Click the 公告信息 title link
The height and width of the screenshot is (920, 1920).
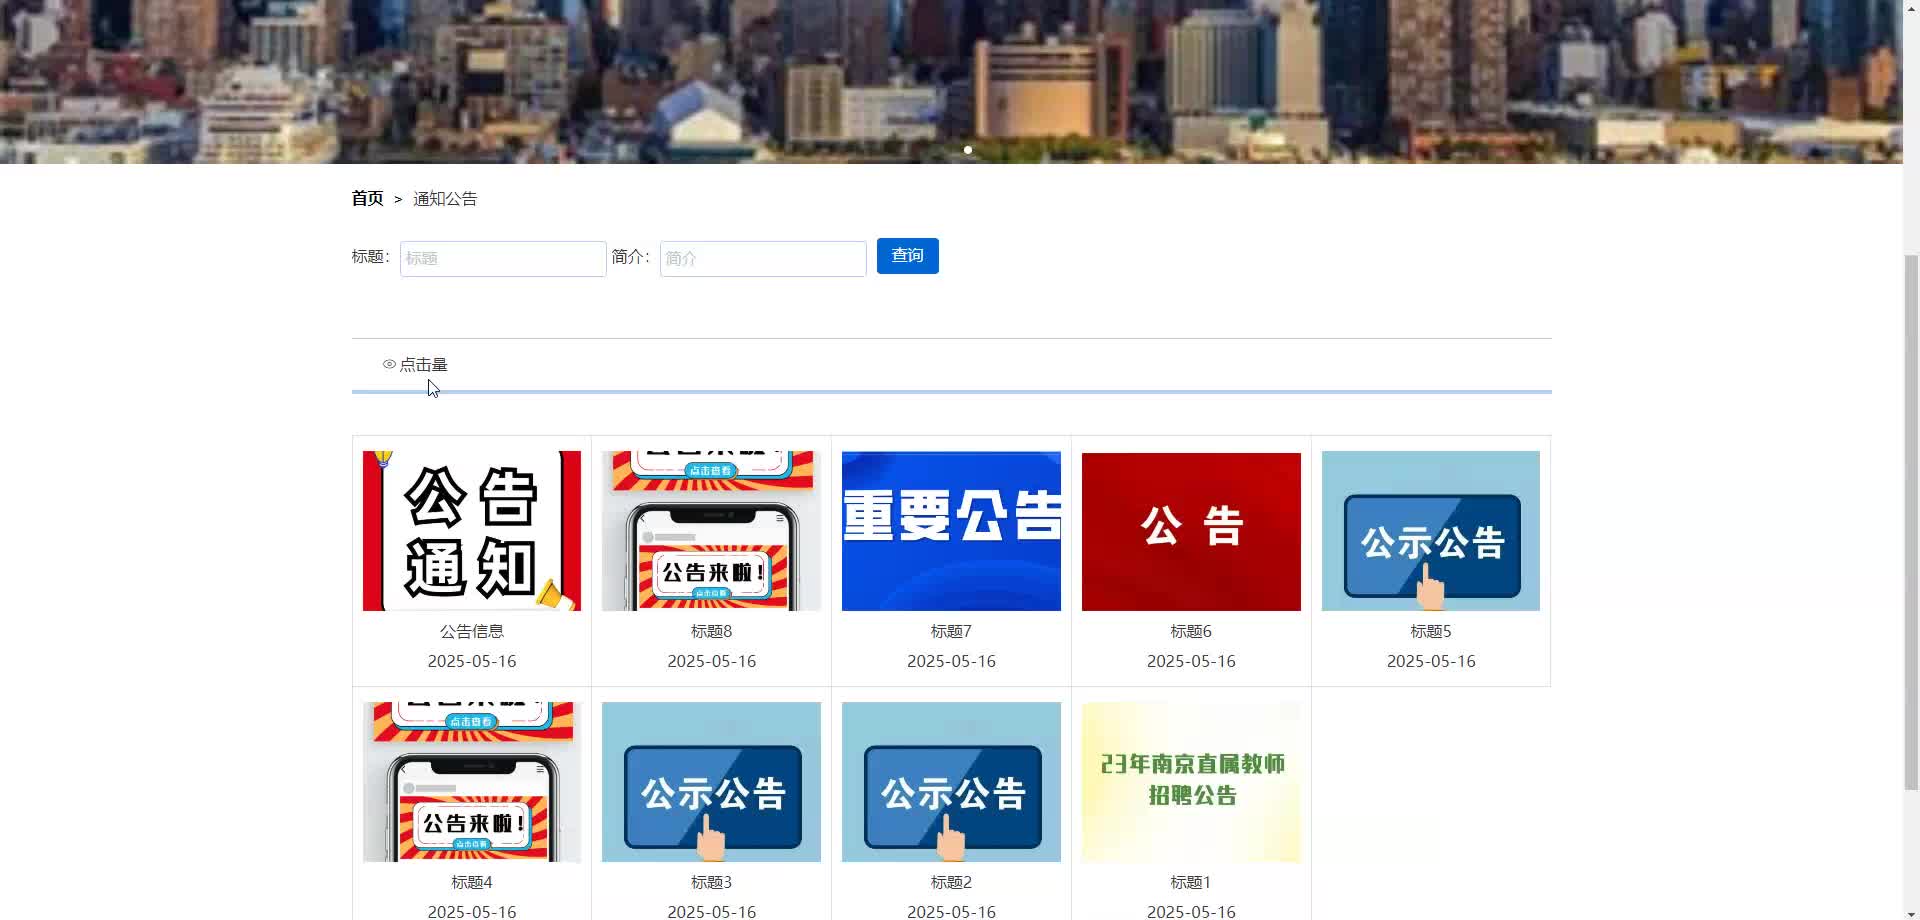point(472,632)
